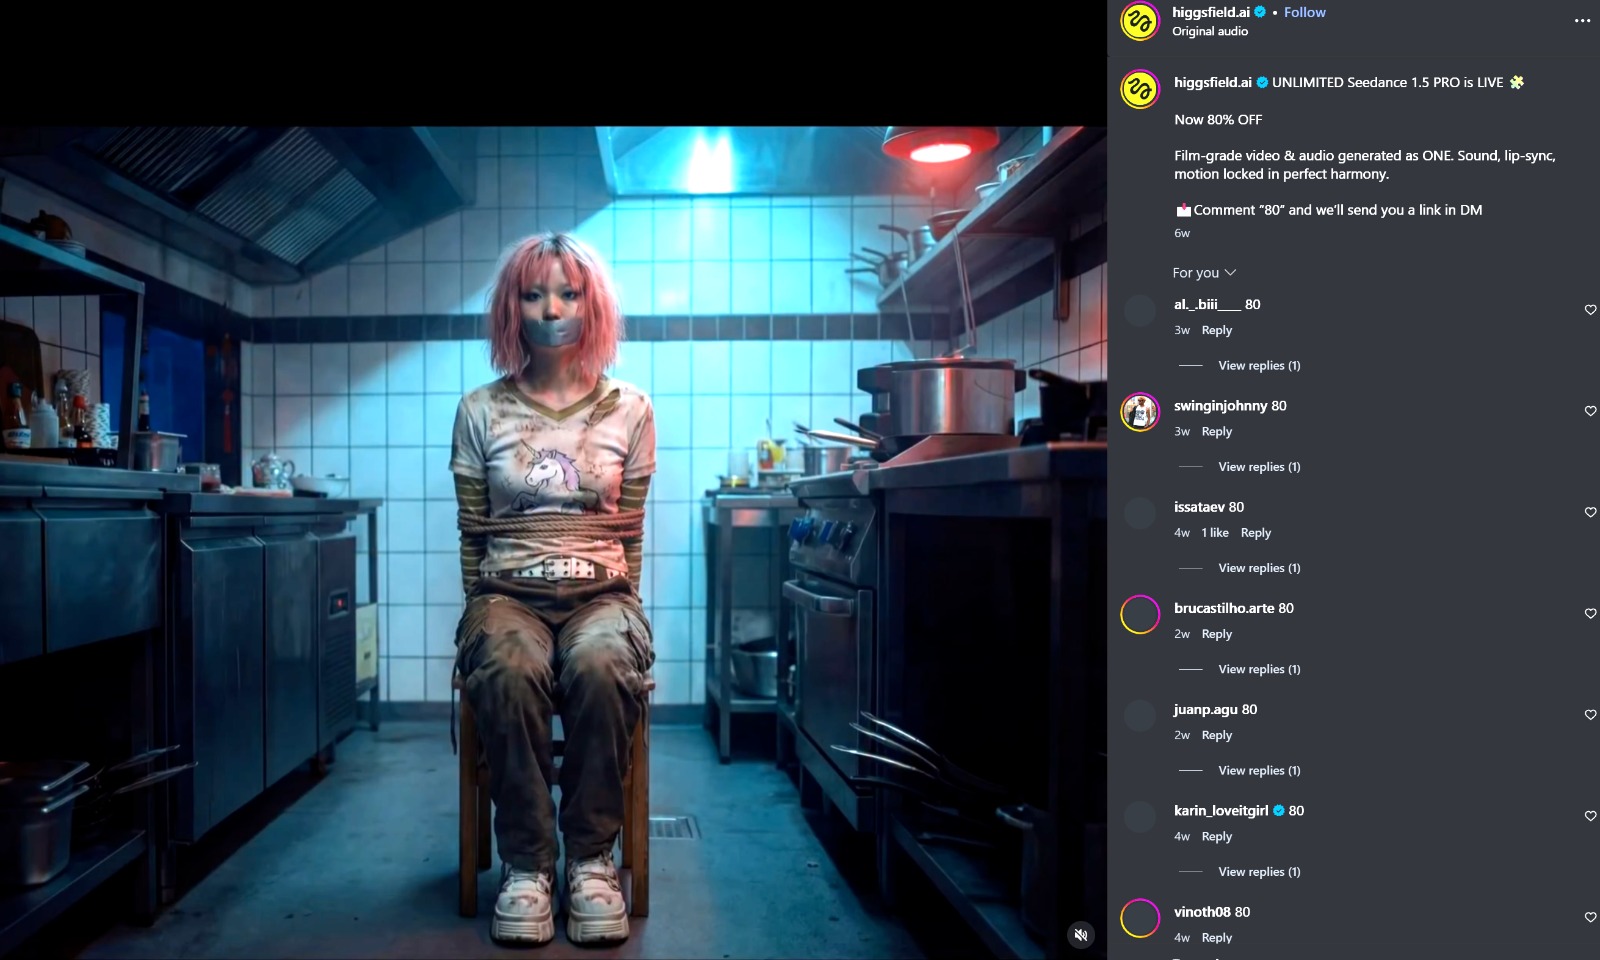Reply to al._.biii___'s comment

coord(1217,330)
